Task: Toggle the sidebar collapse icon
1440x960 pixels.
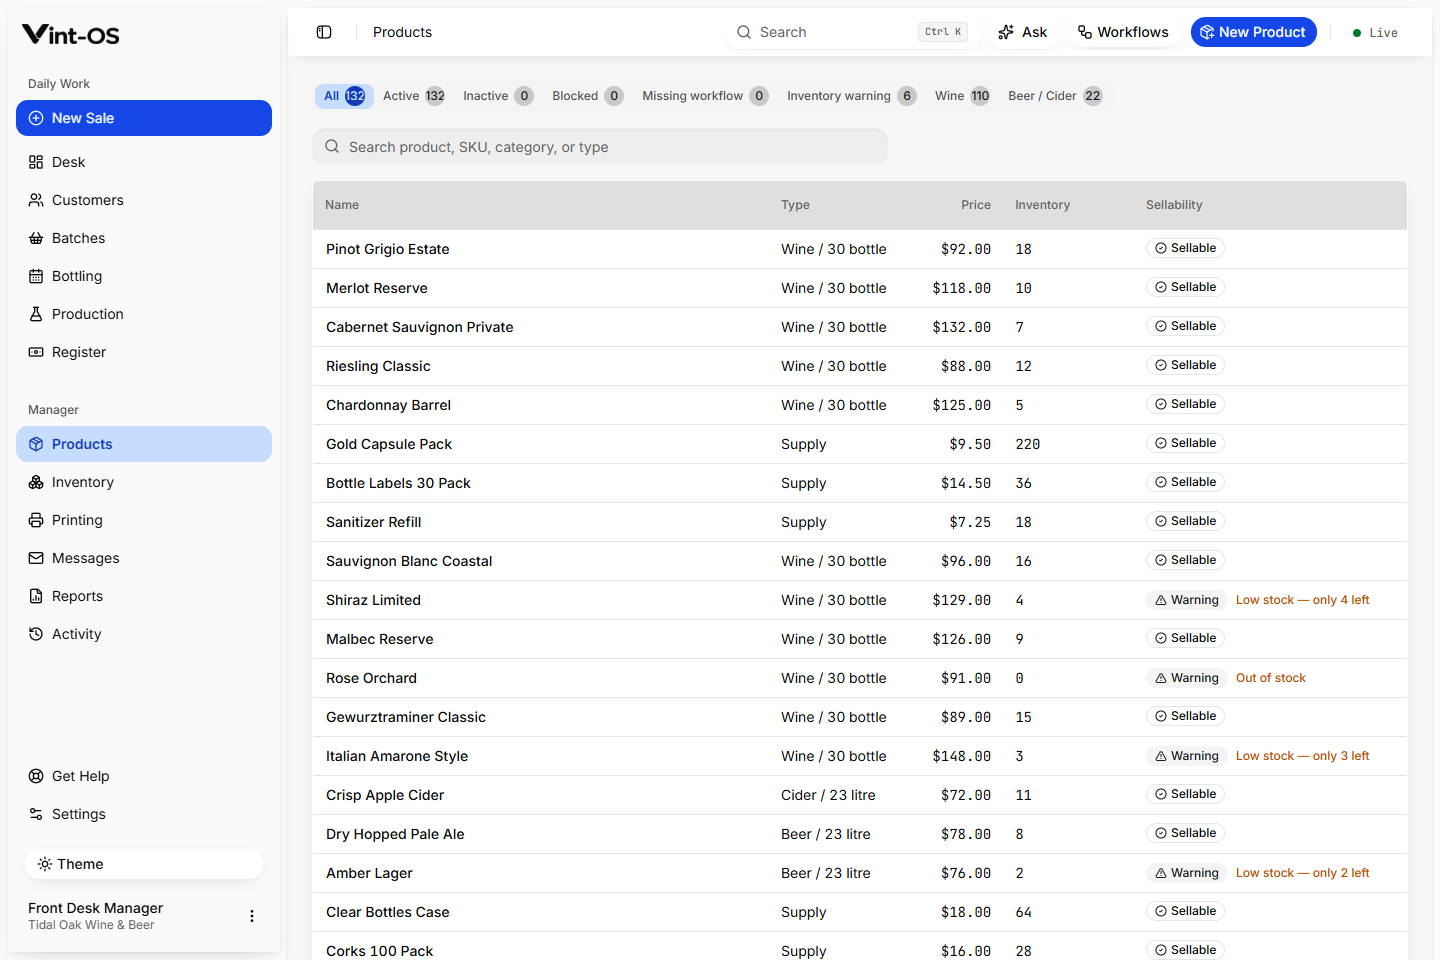Action: click(324, 32)
